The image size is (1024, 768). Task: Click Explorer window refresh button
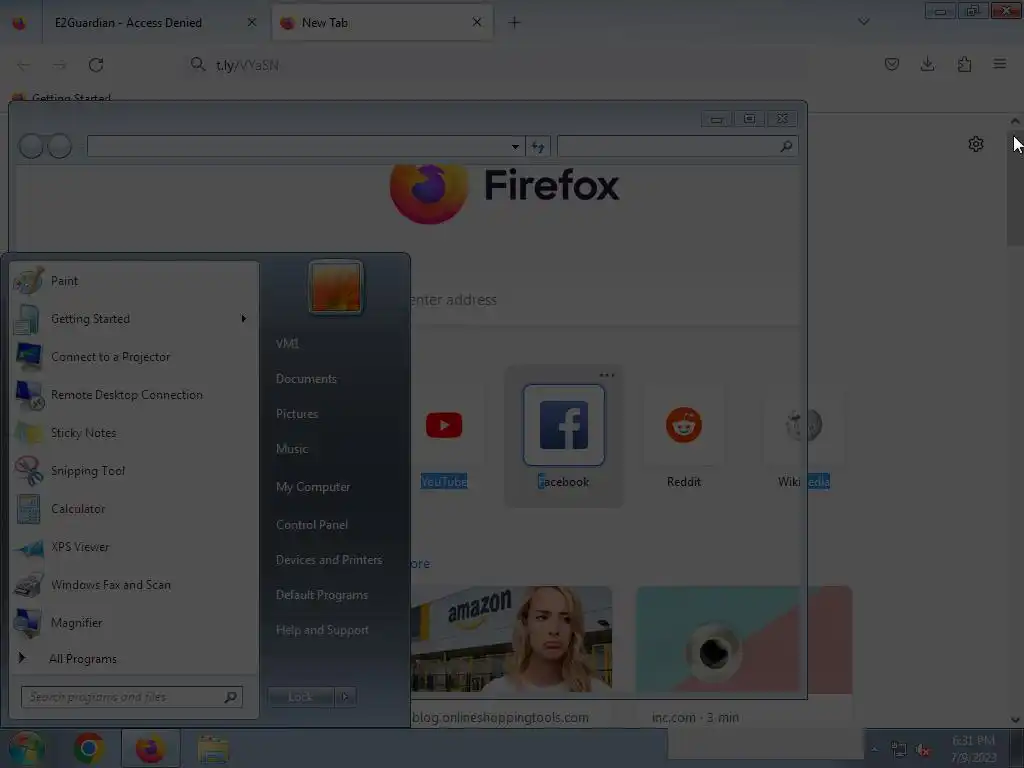pyautogui.click(x=538, y=147)
